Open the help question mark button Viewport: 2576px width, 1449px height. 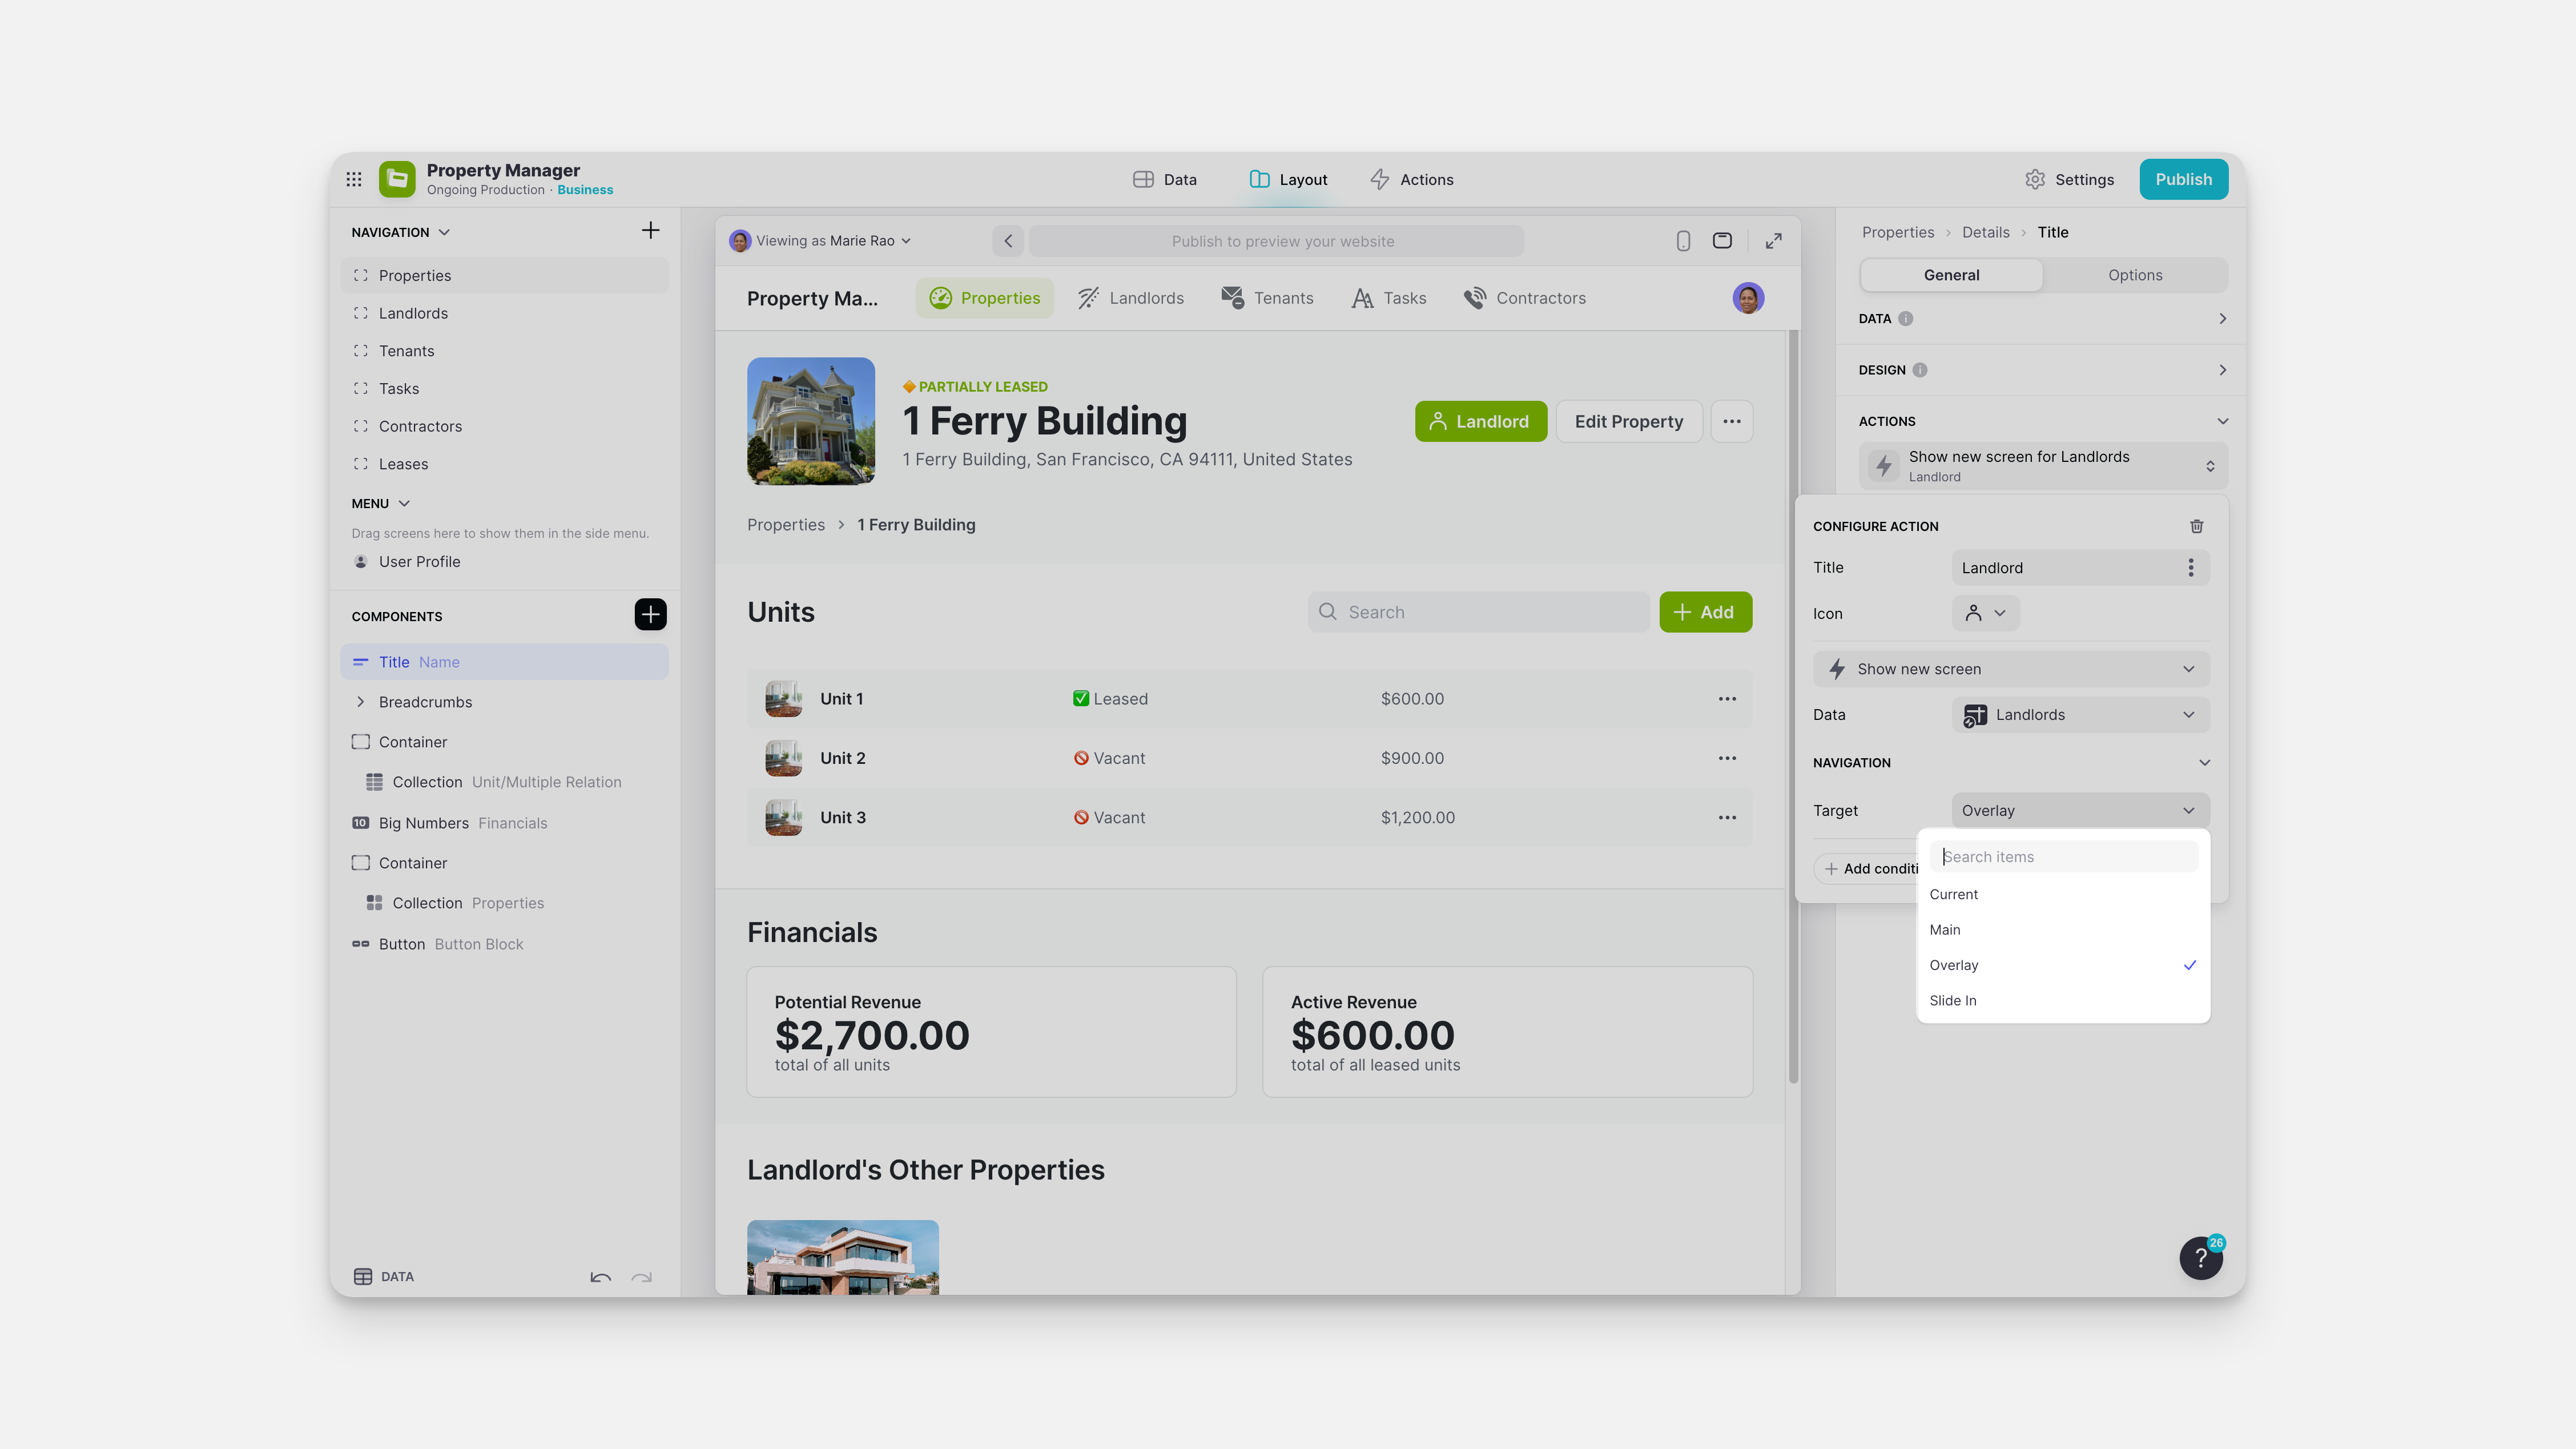pos(2200,1258)
